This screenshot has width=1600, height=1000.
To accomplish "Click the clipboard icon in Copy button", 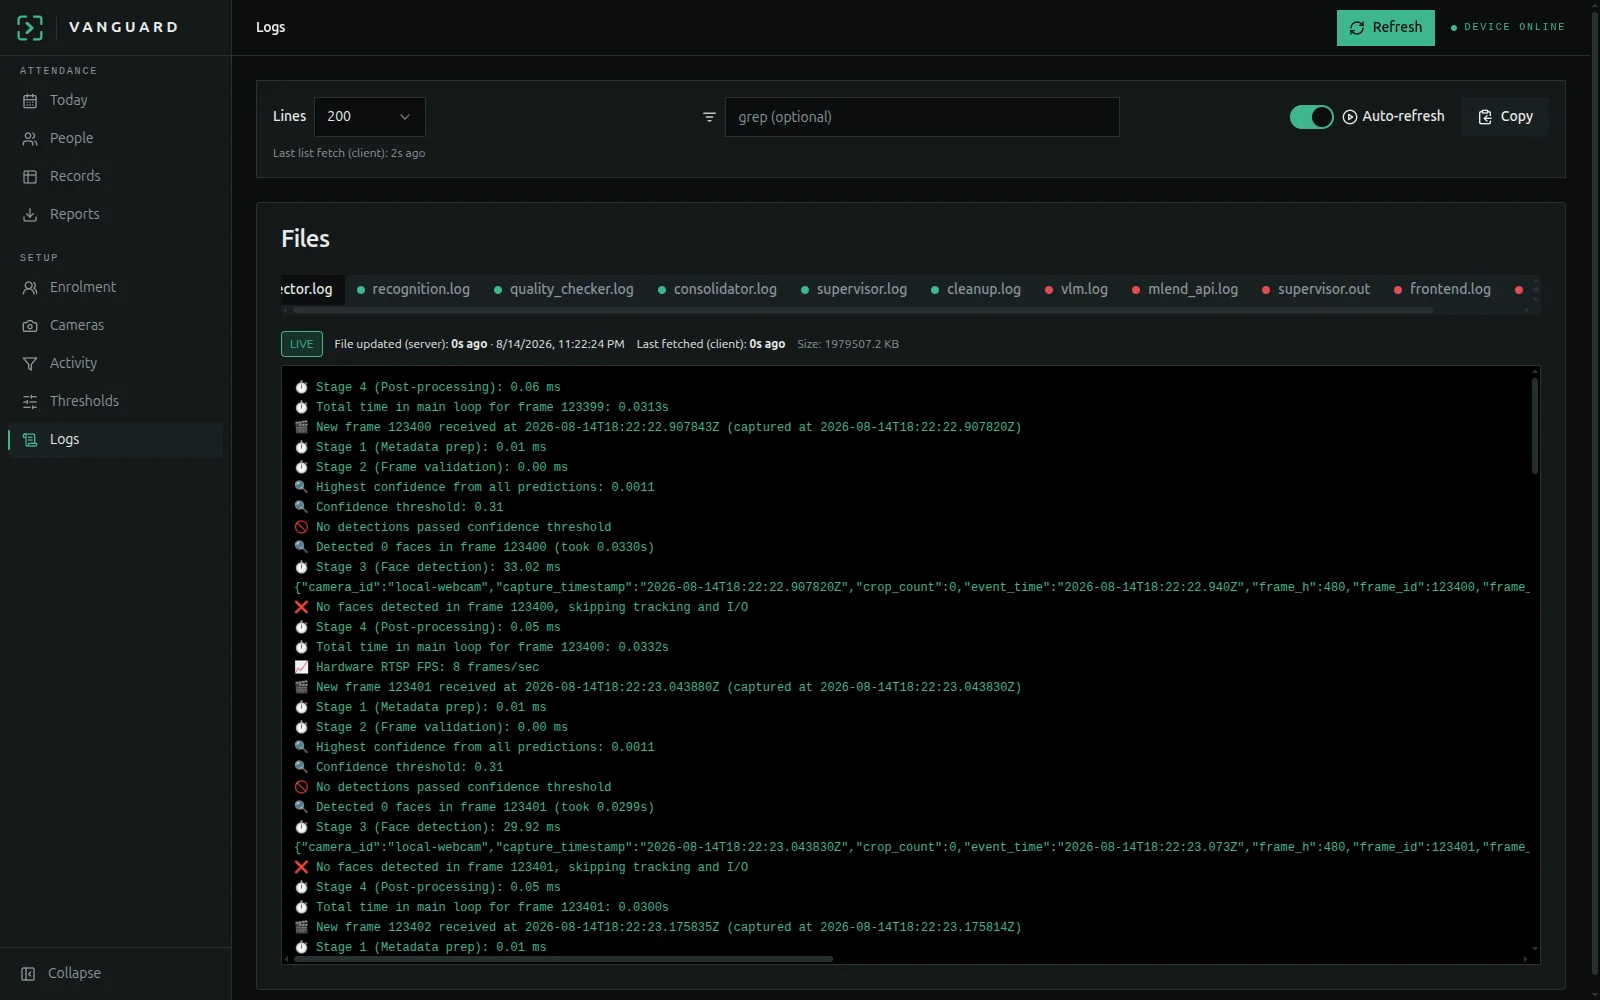I will 1485,117.
